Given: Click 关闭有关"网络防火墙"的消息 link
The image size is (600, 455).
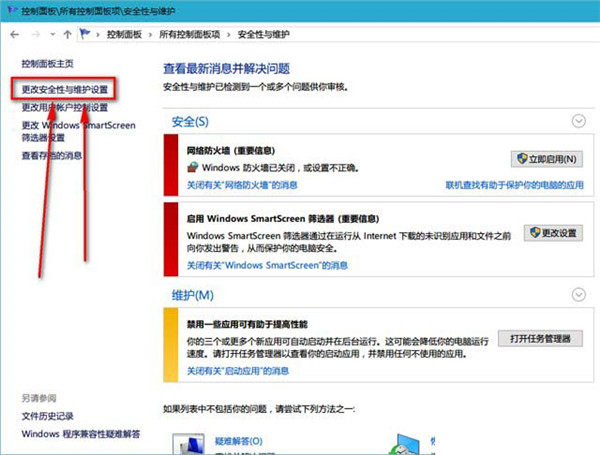Looking at the screenshot, I should (x=243, y=185).
